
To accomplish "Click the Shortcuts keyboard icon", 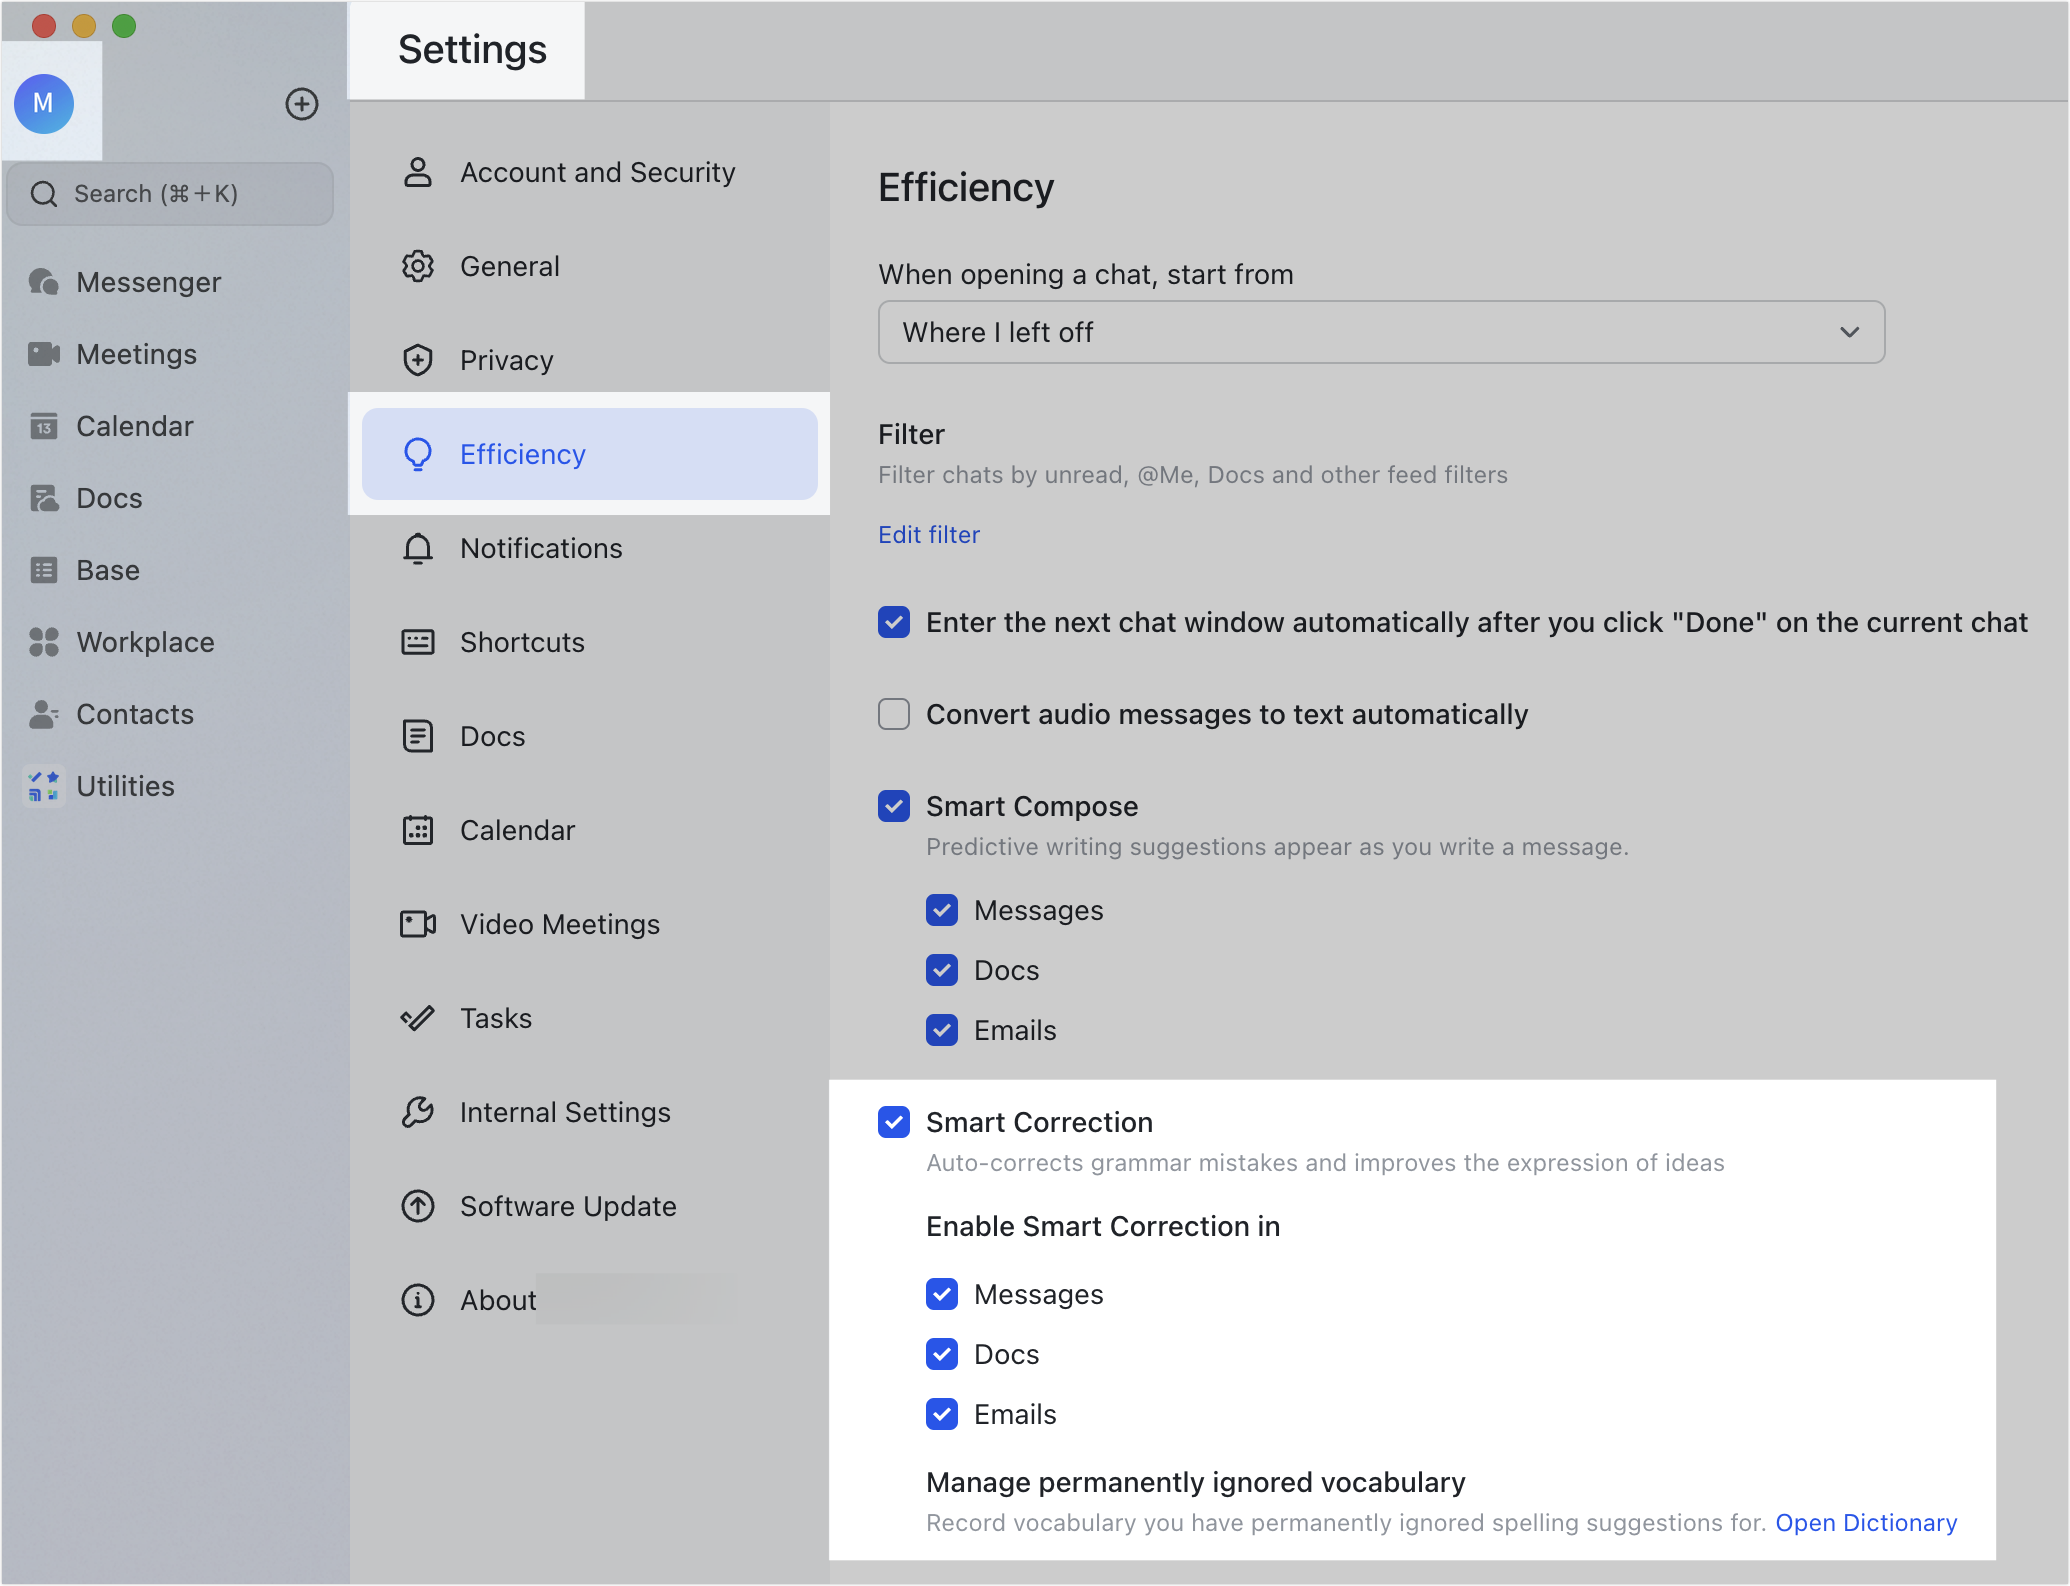I will pos(418,642).
